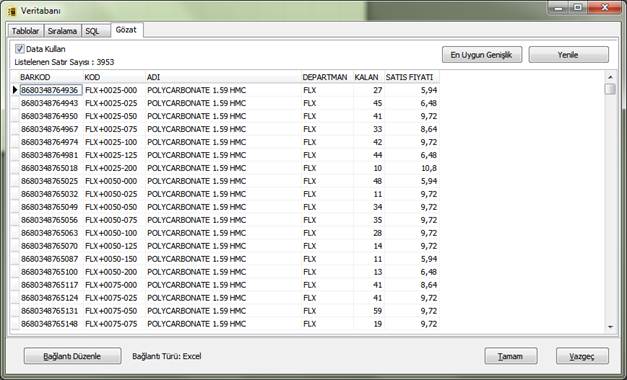
Task: Select code cell FLX+0025-075
Action: (114, 129)
